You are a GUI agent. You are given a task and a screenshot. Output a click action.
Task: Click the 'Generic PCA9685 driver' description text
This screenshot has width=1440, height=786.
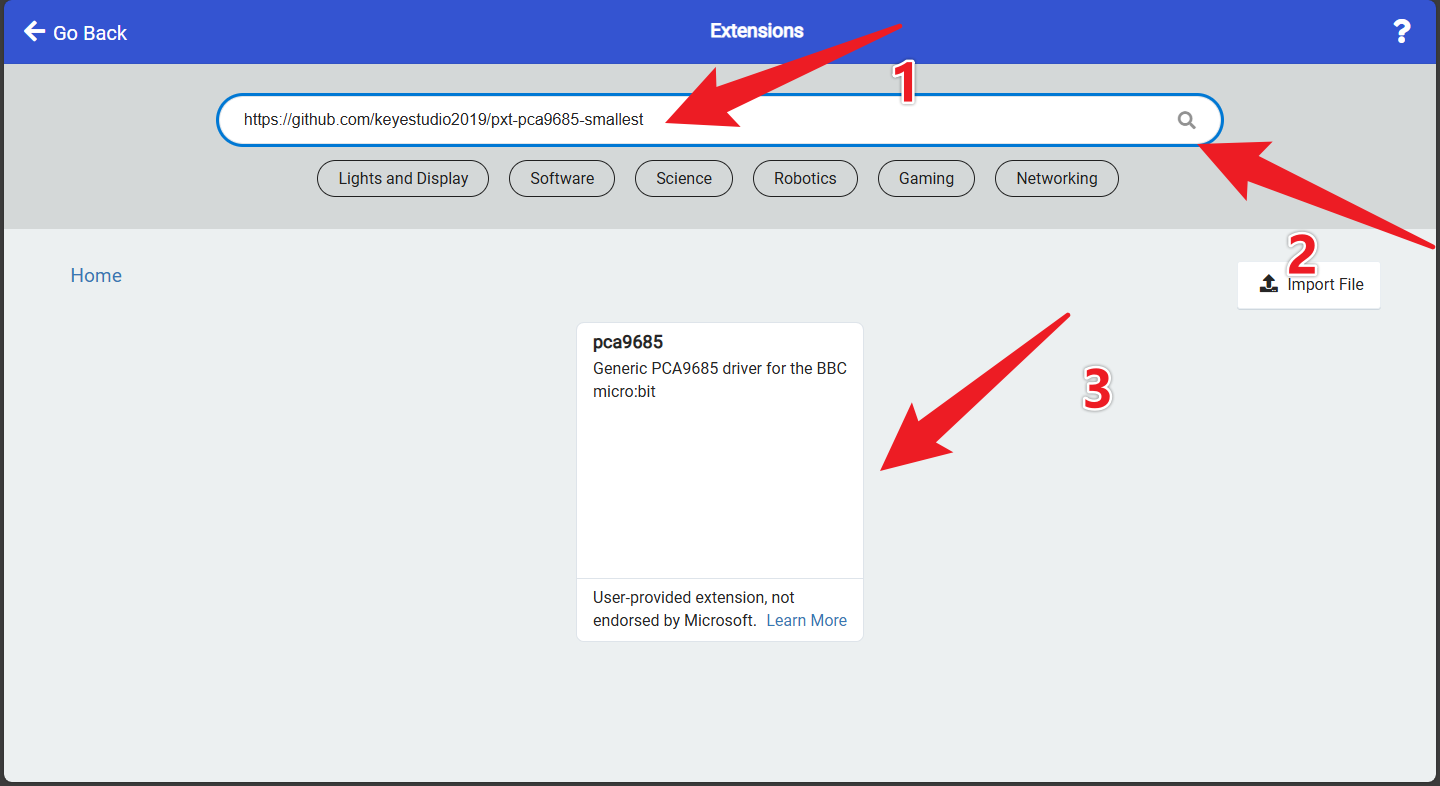tap(720, 380)
